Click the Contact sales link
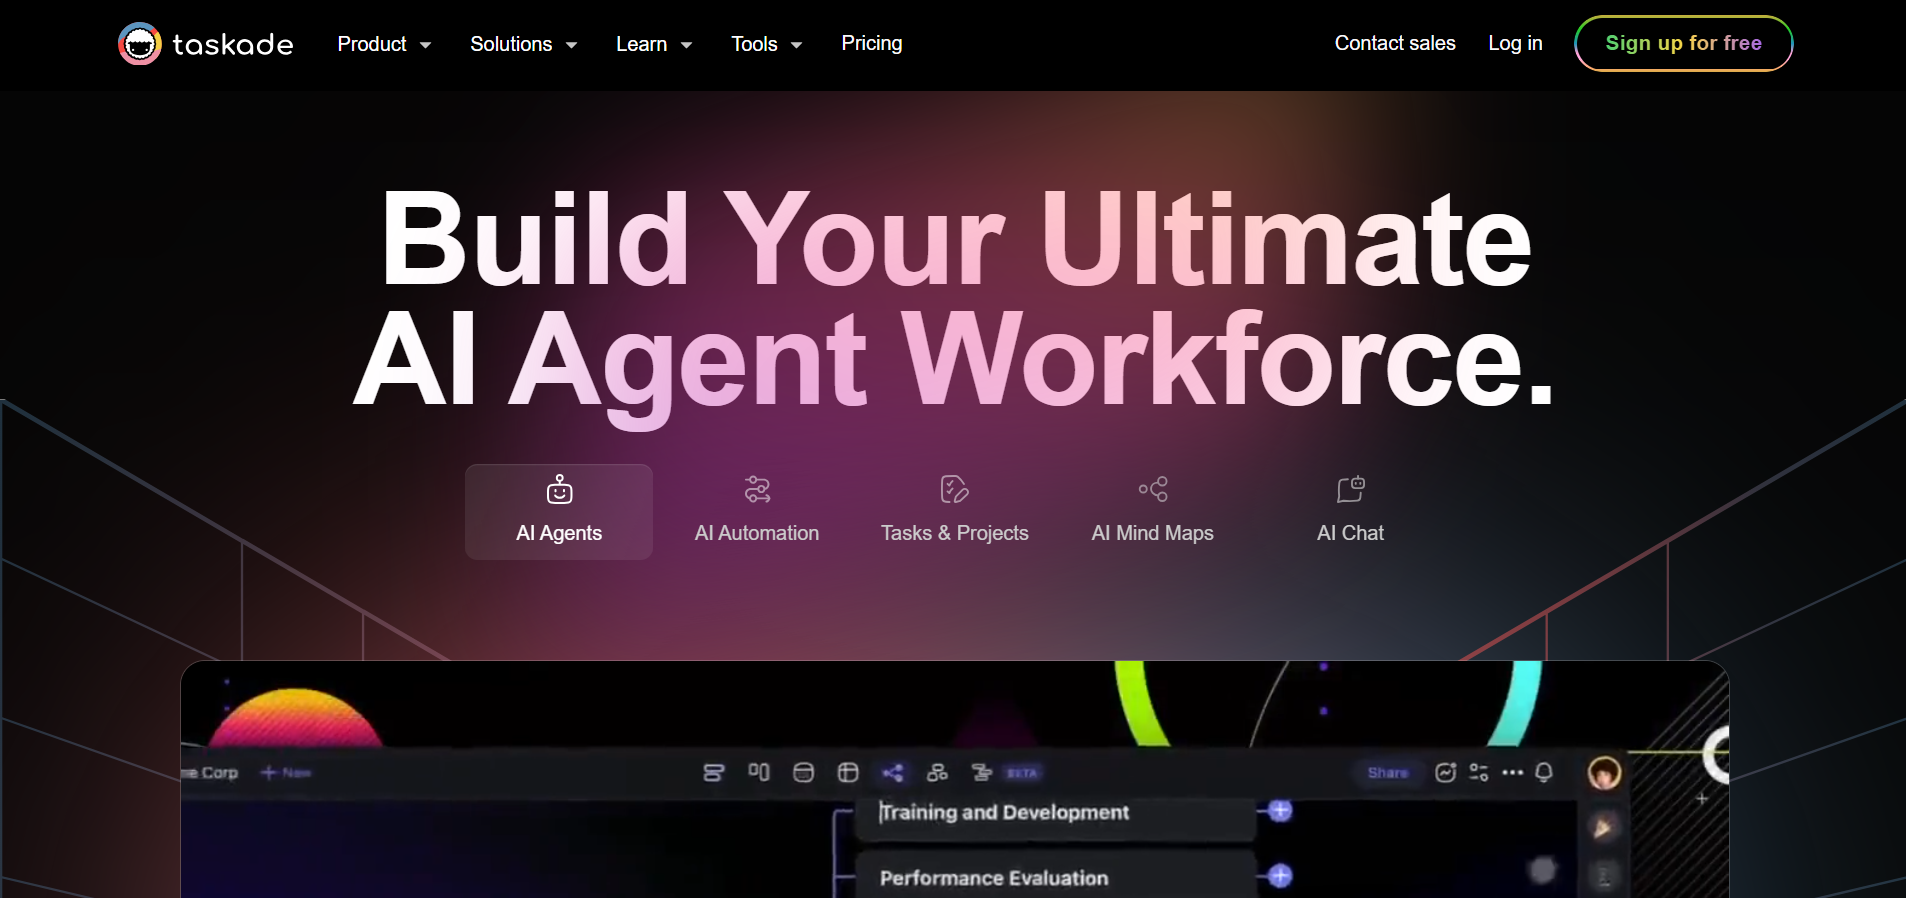 pos(1394,43)
